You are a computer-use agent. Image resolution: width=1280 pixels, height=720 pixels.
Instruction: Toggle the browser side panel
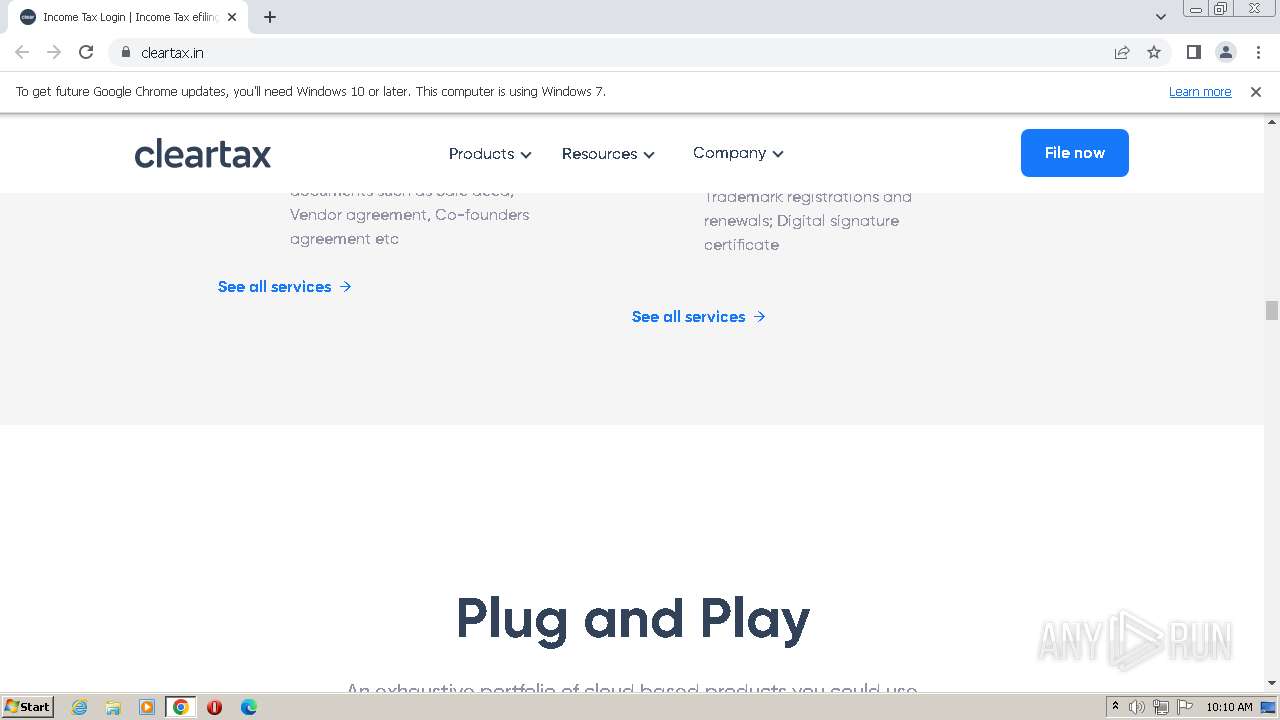pos(1193,52)
